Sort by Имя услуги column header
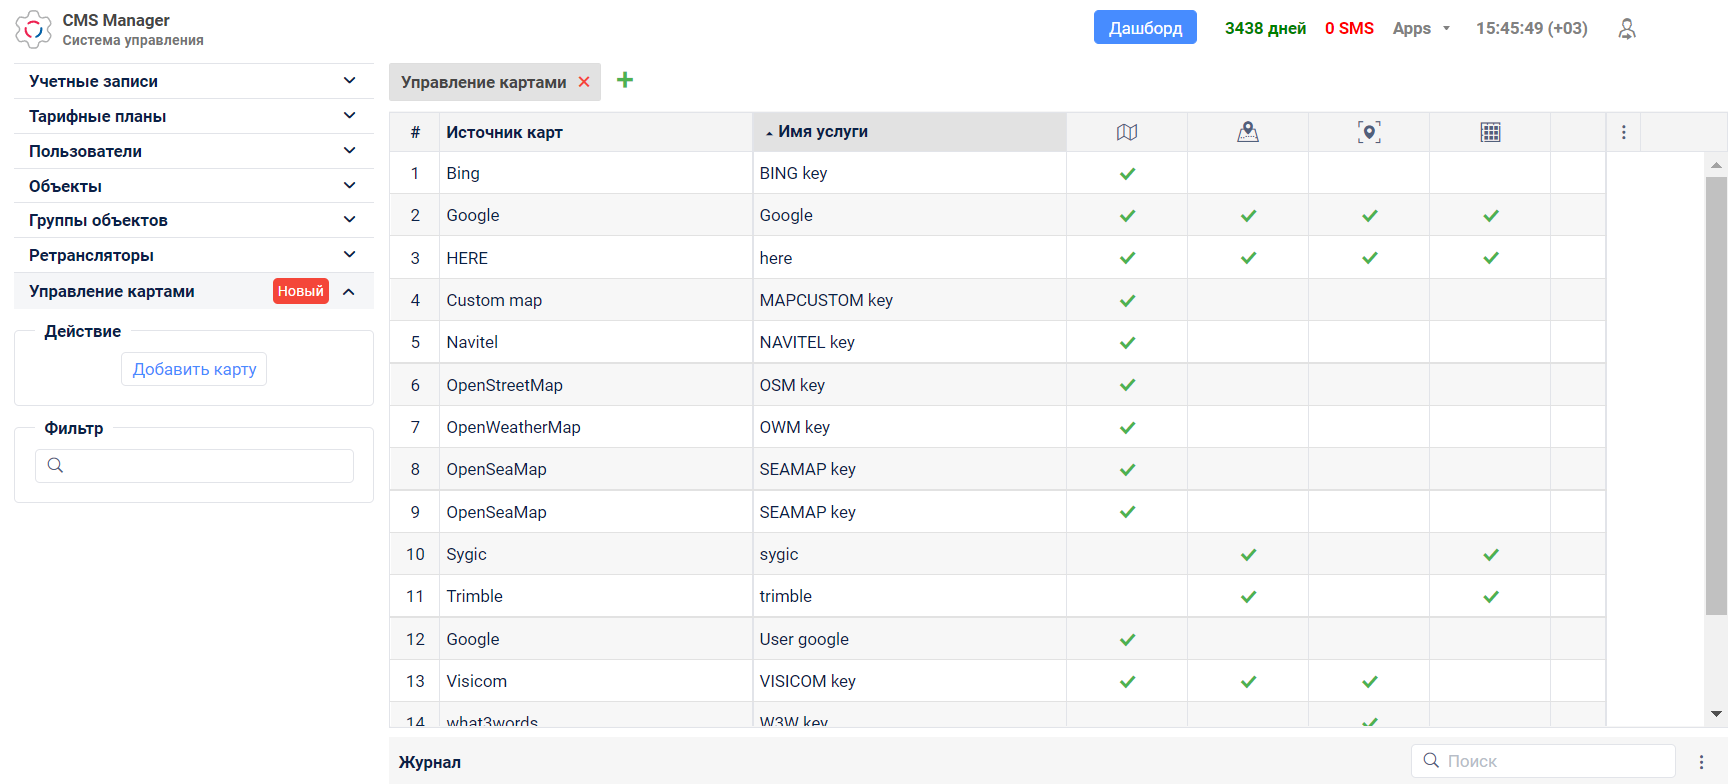The height and width of the screenshot is (784, 1735). (x=822, y=132)
